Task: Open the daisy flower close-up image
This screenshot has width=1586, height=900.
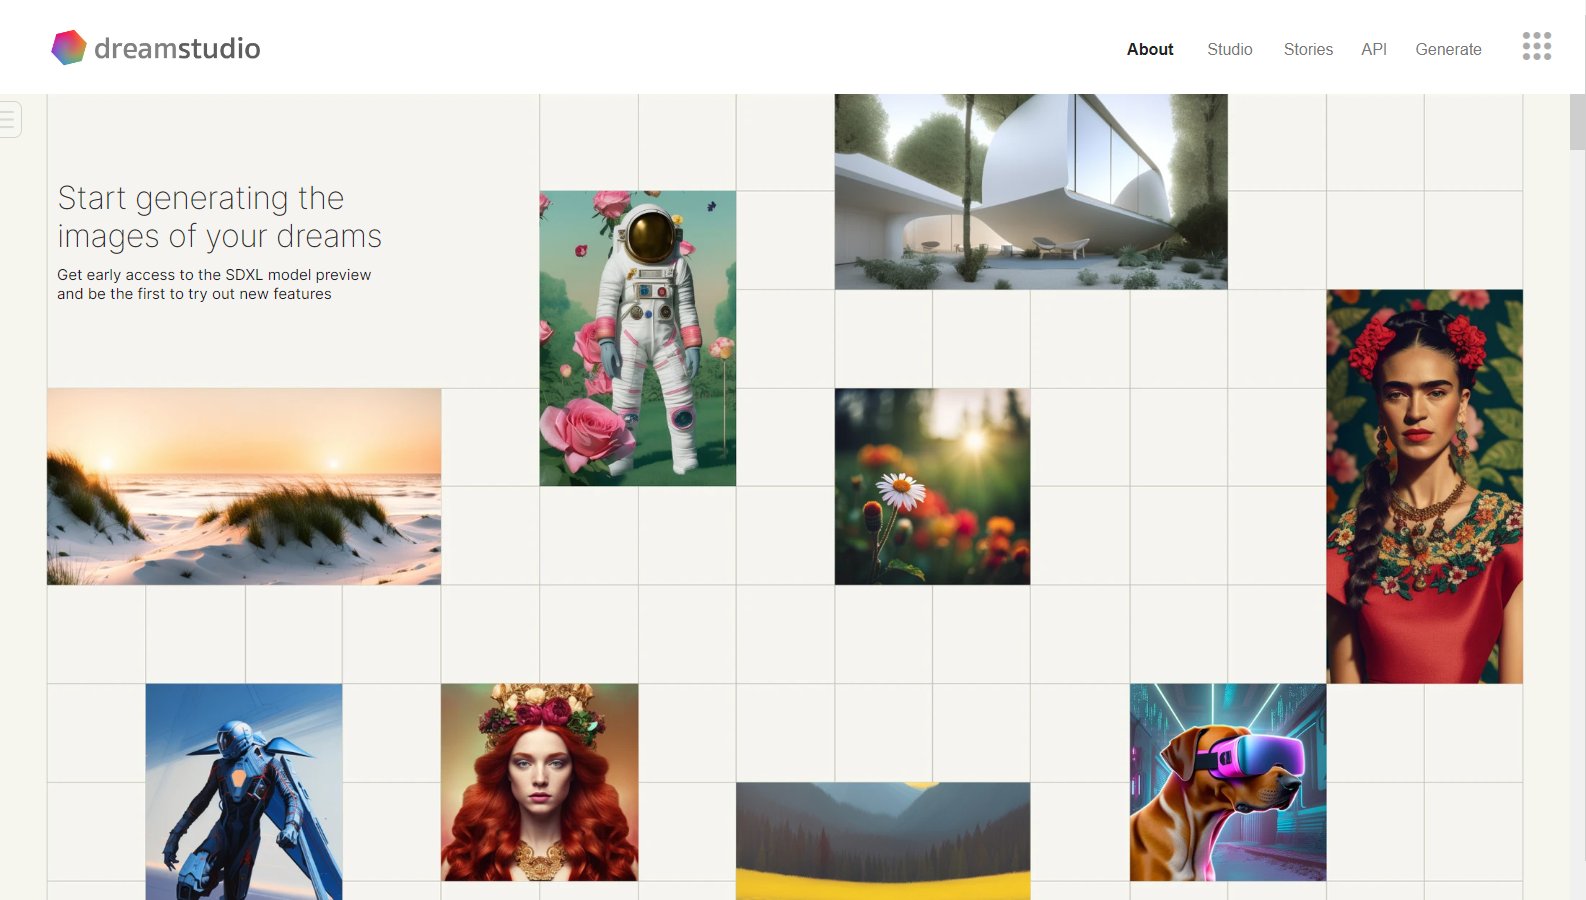Action: click(931, 486)
